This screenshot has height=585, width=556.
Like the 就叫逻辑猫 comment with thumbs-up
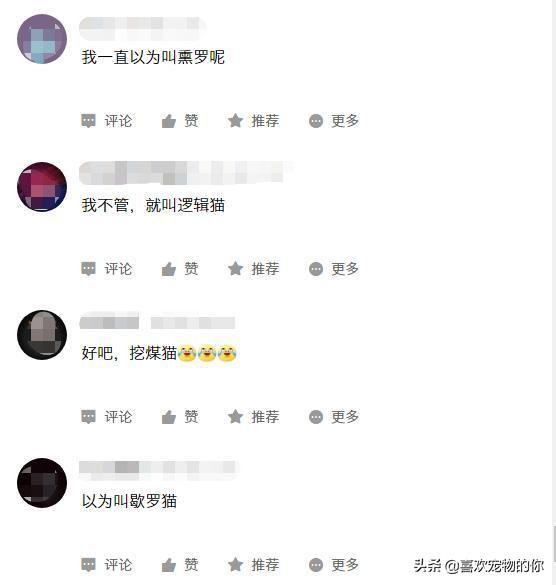pos(169,269)
